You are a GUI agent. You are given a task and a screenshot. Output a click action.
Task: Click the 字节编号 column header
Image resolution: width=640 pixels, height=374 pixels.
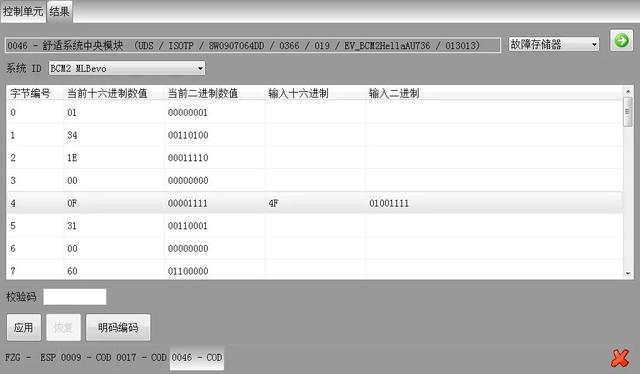(30, 94)
